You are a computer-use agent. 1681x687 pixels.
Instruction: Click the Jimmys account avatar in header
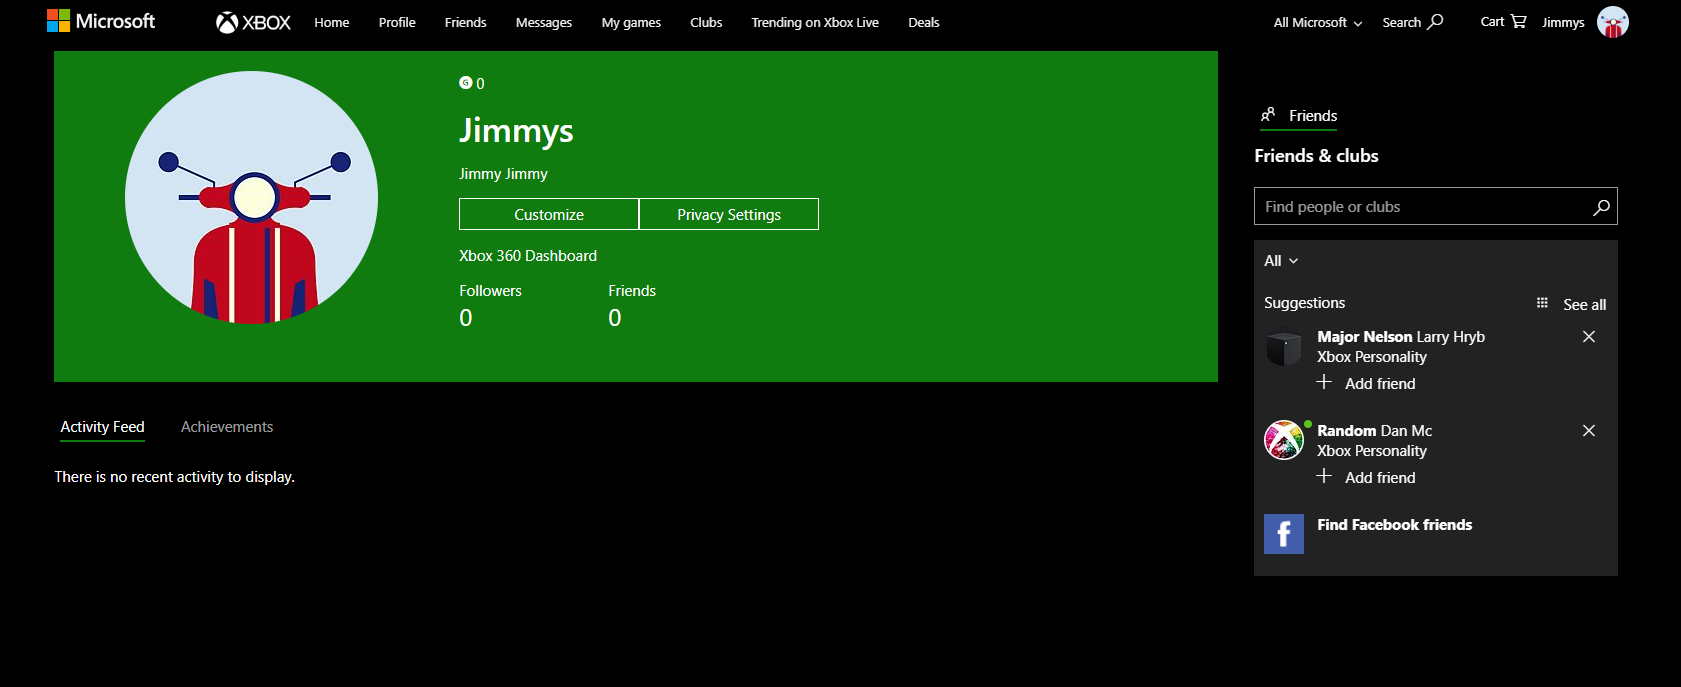(1612, 22)
